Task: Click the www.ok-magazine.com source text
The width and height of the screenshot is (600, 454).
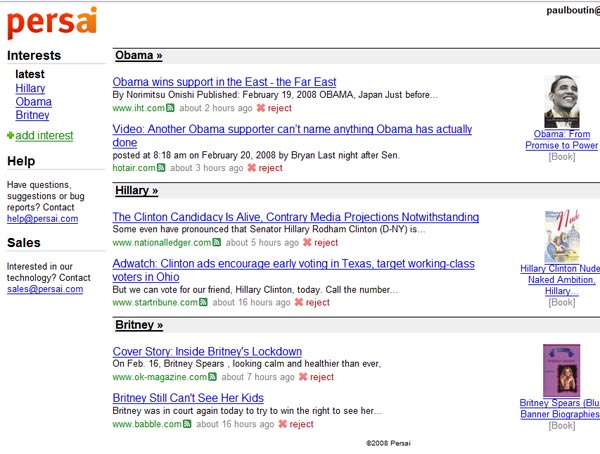Action: [160, 377]
